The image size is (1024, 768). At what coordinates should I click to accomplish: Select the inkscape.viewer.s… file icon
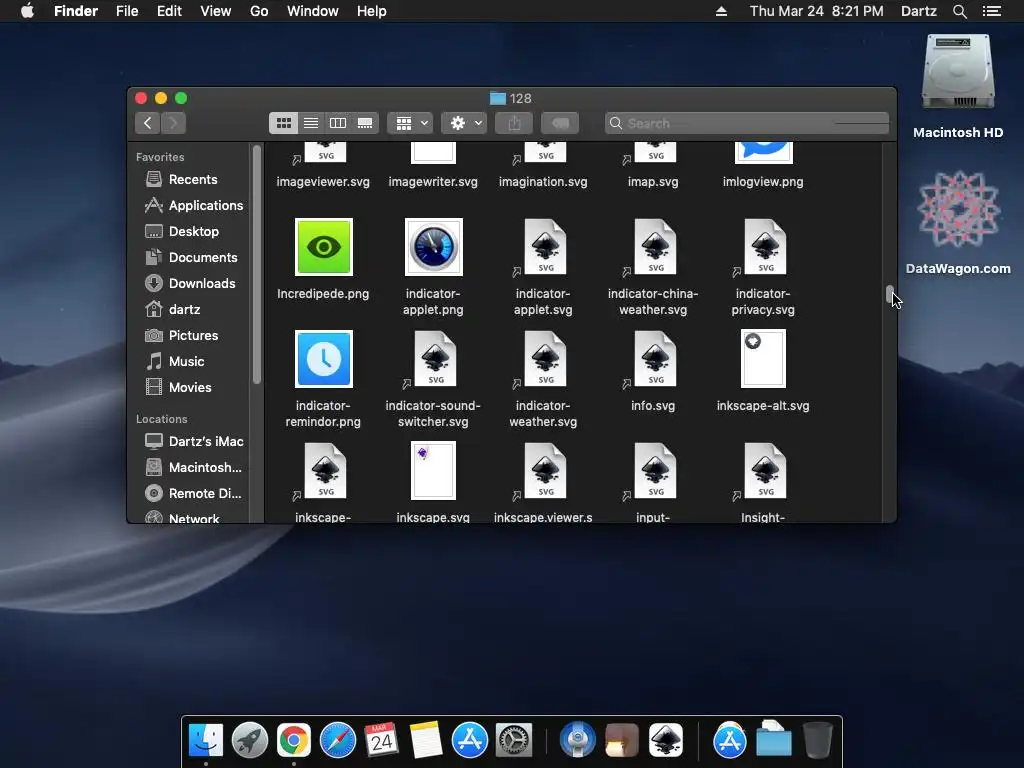[x=545, y=471]
